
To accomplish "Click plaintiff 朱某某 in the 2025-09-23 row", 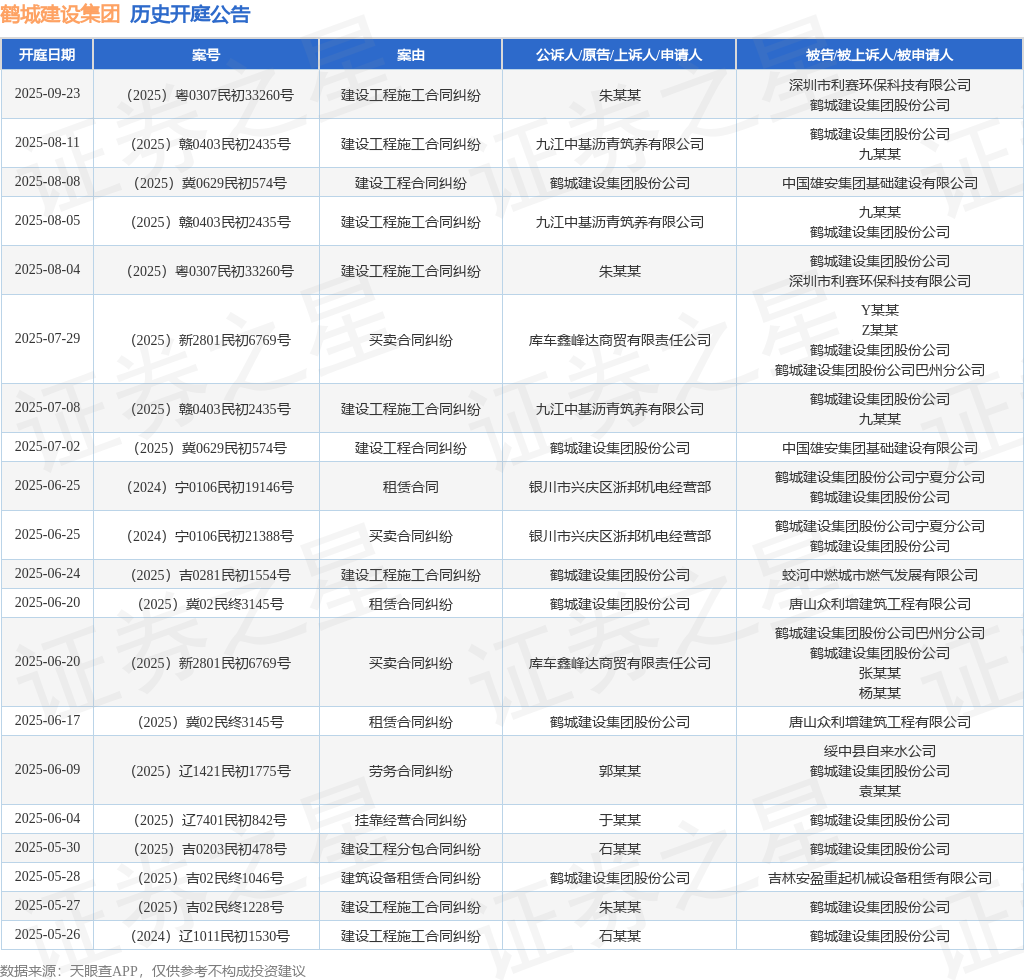I will point(620,95).
